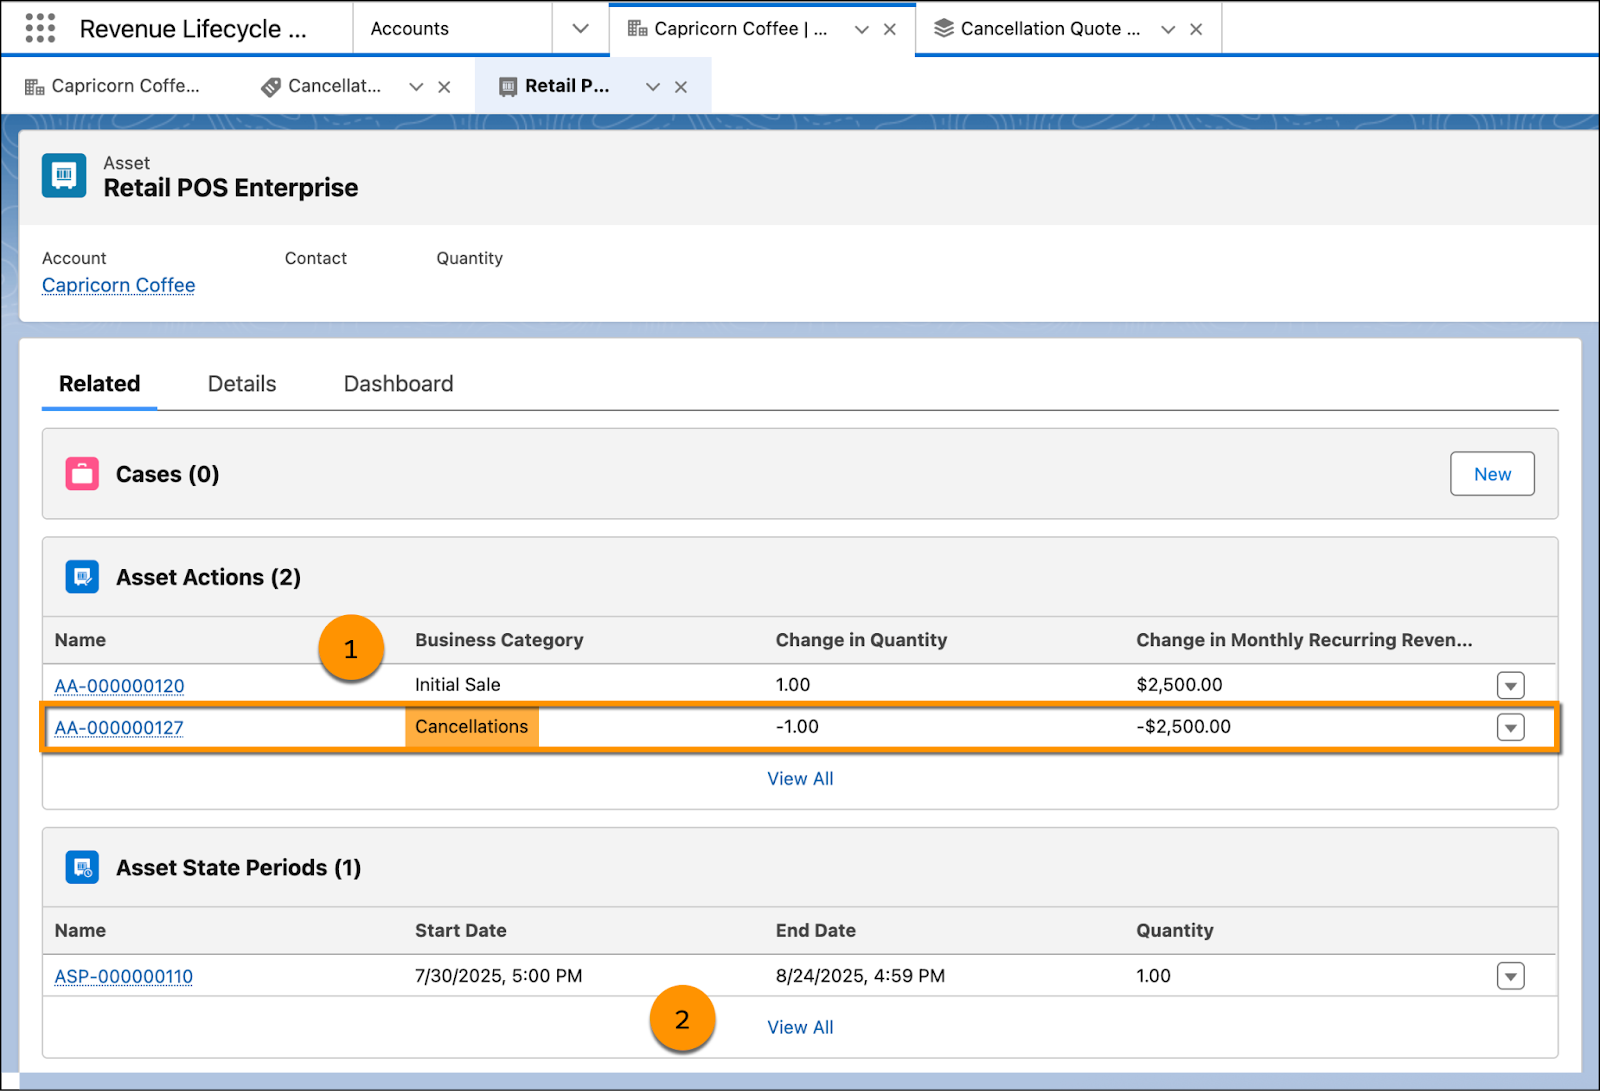
Task: Click the Change in Quantity column header
Action: [861, 640]
